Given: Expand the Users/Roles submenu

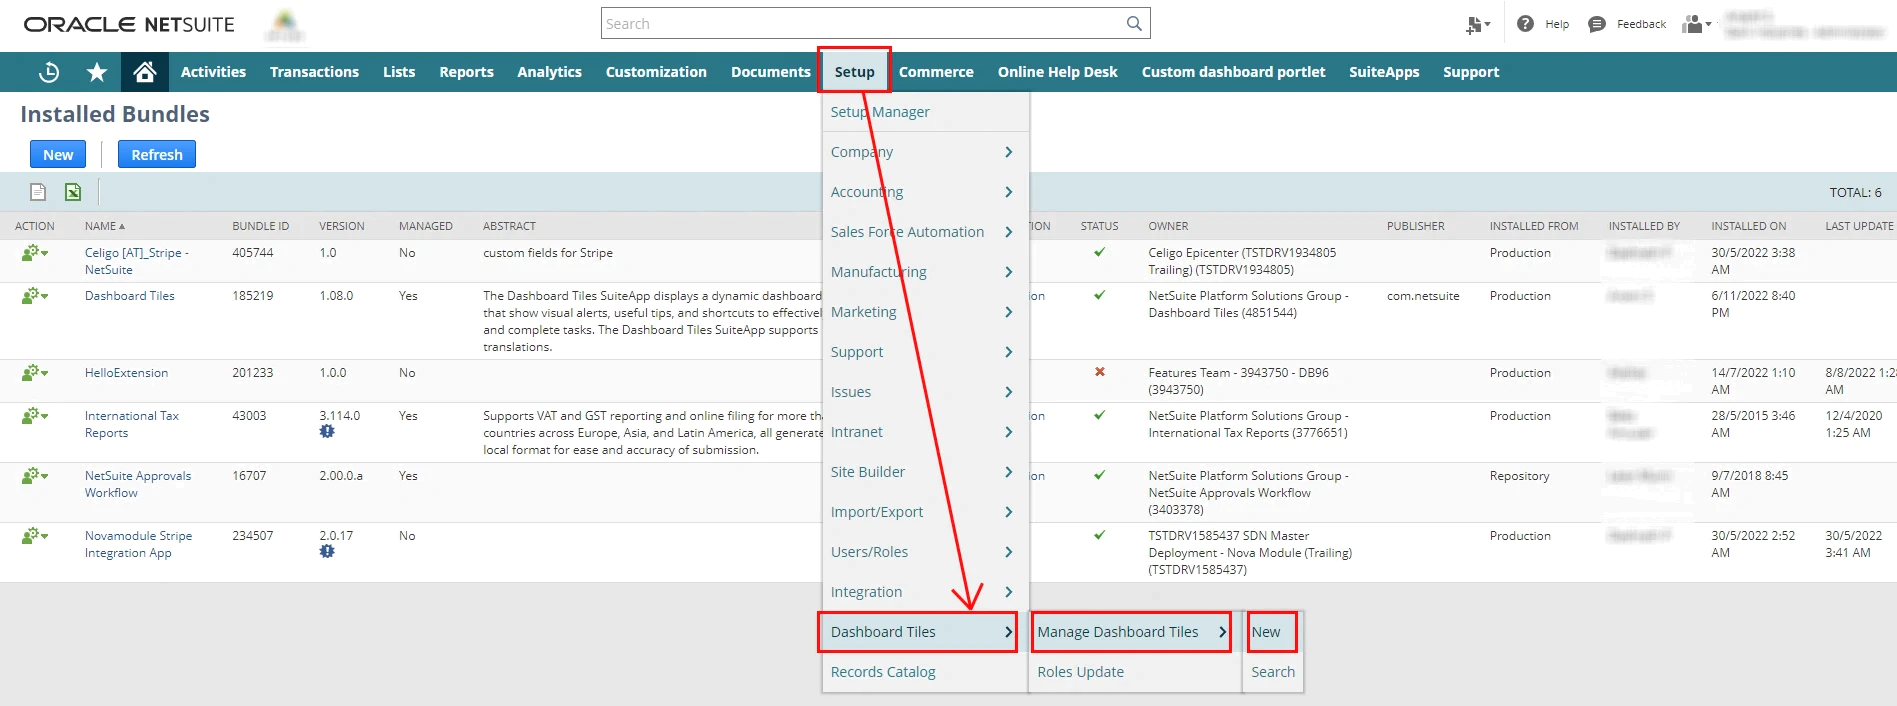Looking at the screenshot, I should tap(923, 552).
